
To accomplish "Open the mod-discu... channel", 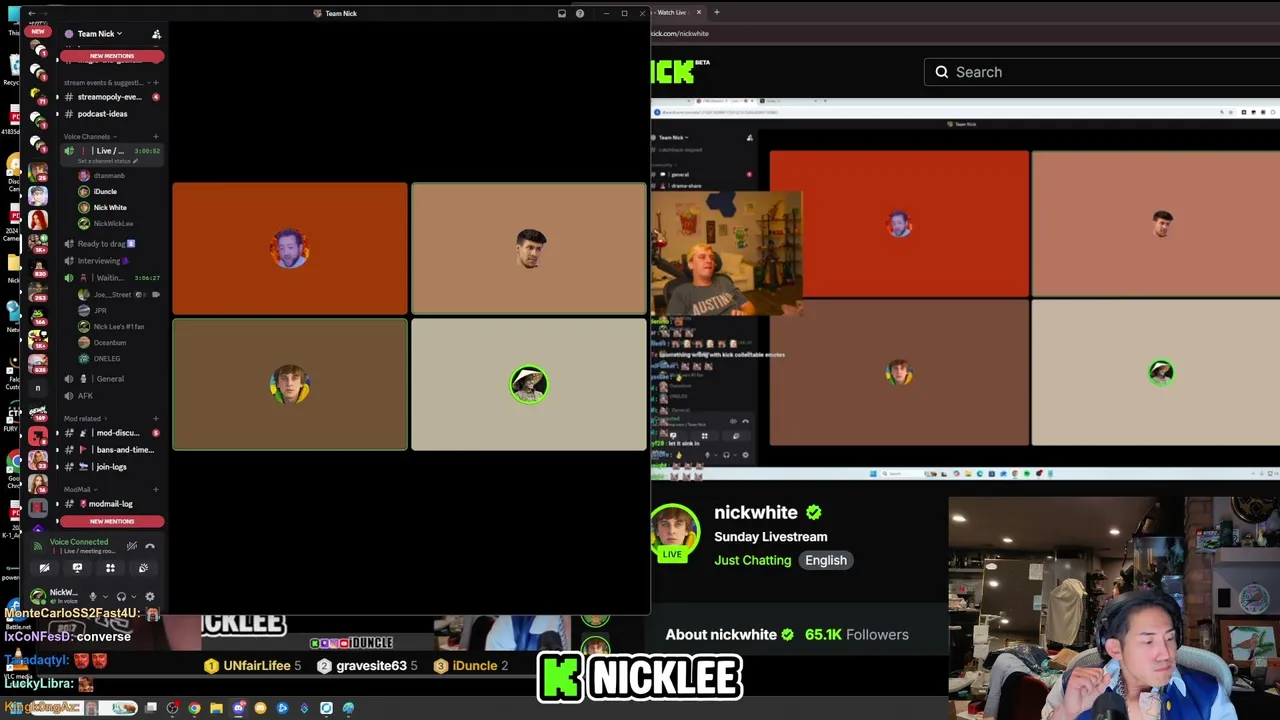I will tap(110, 433).
